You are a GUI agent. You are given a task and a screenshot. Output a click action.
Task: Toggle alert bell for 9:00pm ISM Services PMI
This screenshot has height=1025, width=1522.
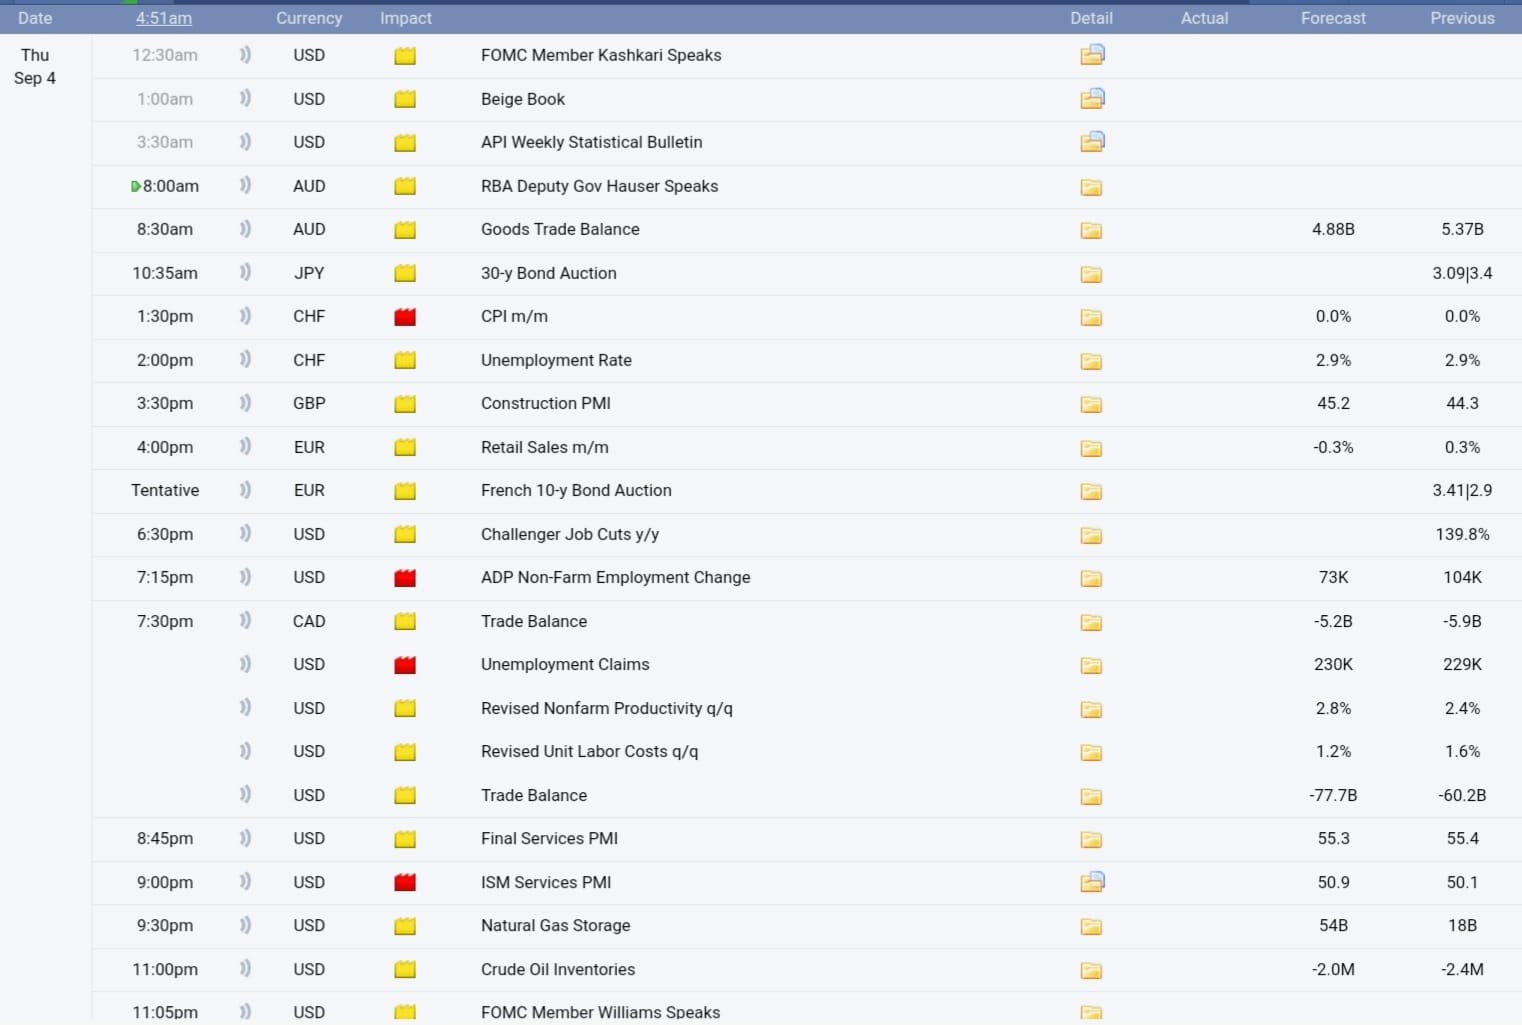coord(245,881)
